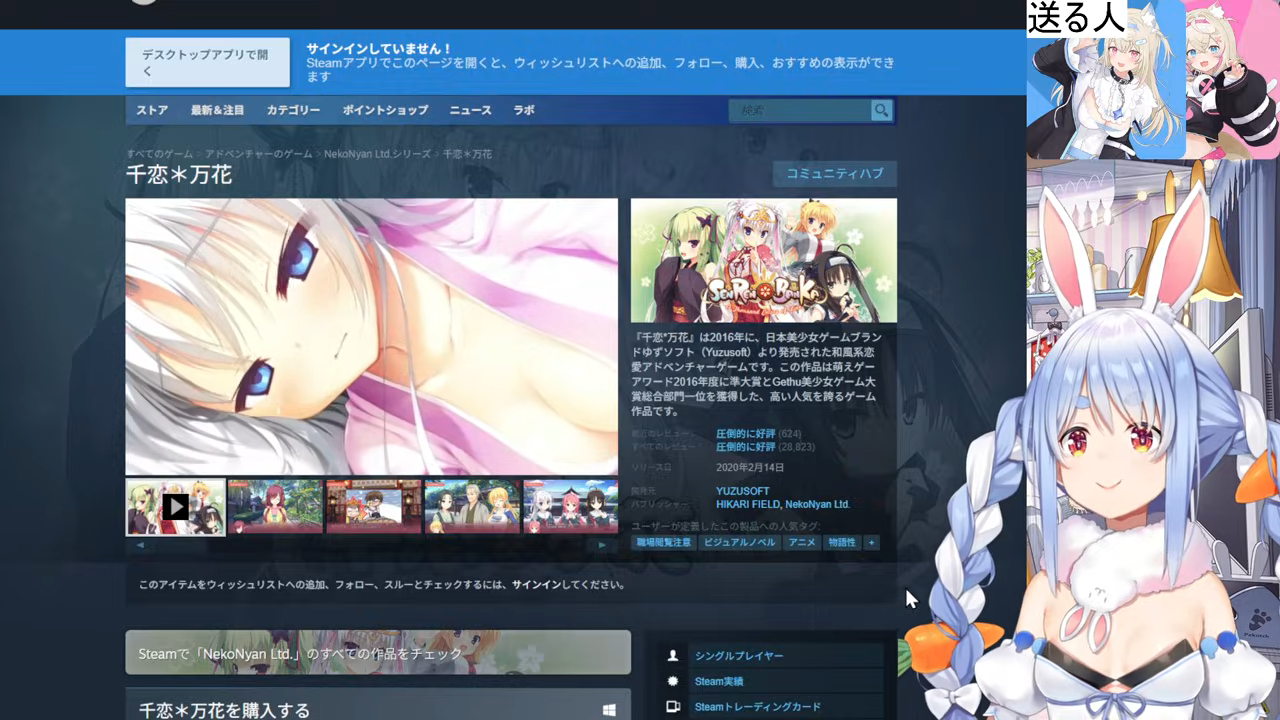The height and width of the screenshot is (720, 1280).
Task: Open NekoNyan Ltd. publisher link
Action: coord(817,504)
